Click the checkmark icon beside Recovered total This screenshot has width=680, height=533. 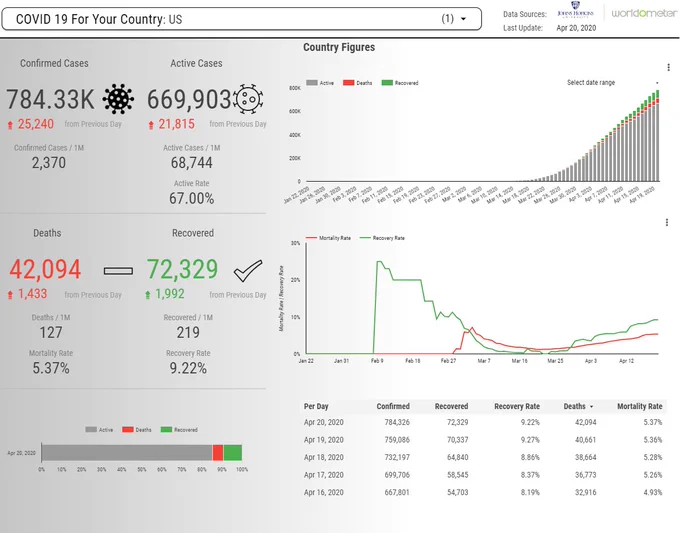click(248, 271)
